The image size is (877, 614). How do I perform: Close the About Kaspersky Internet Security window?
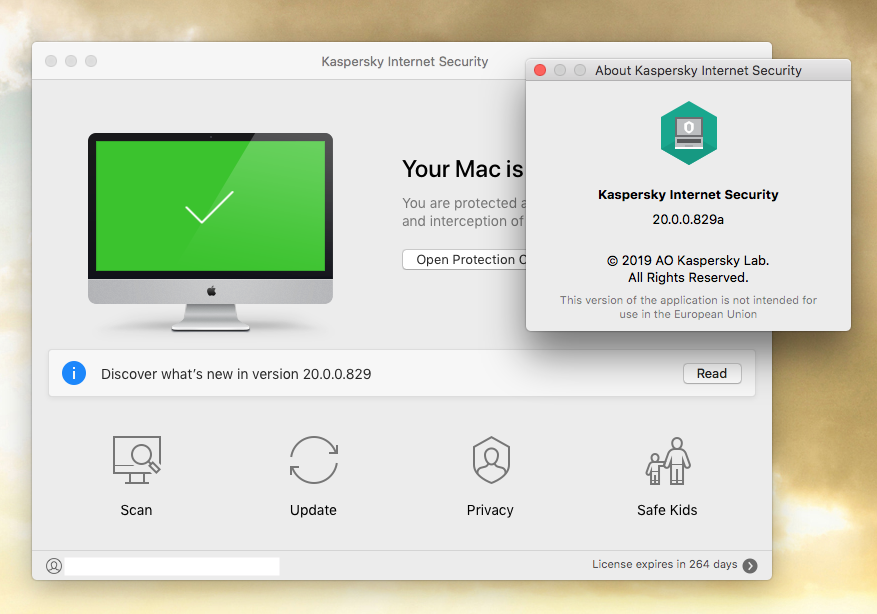click(x=540, y=70)
